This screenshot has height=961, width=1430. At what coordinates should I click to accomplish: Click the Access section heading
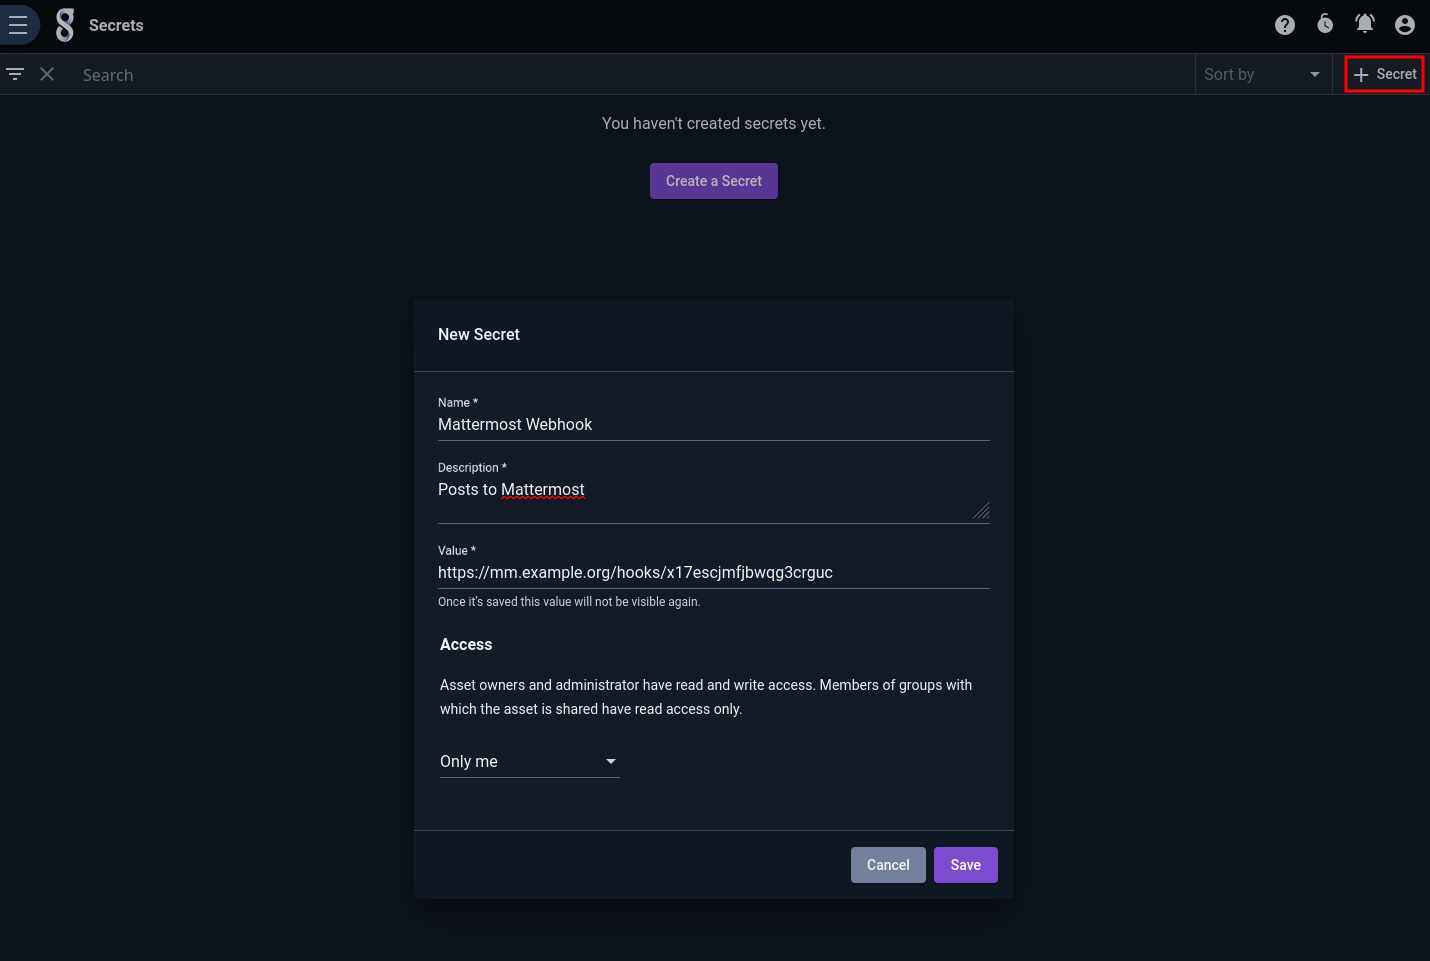[466, 645]
